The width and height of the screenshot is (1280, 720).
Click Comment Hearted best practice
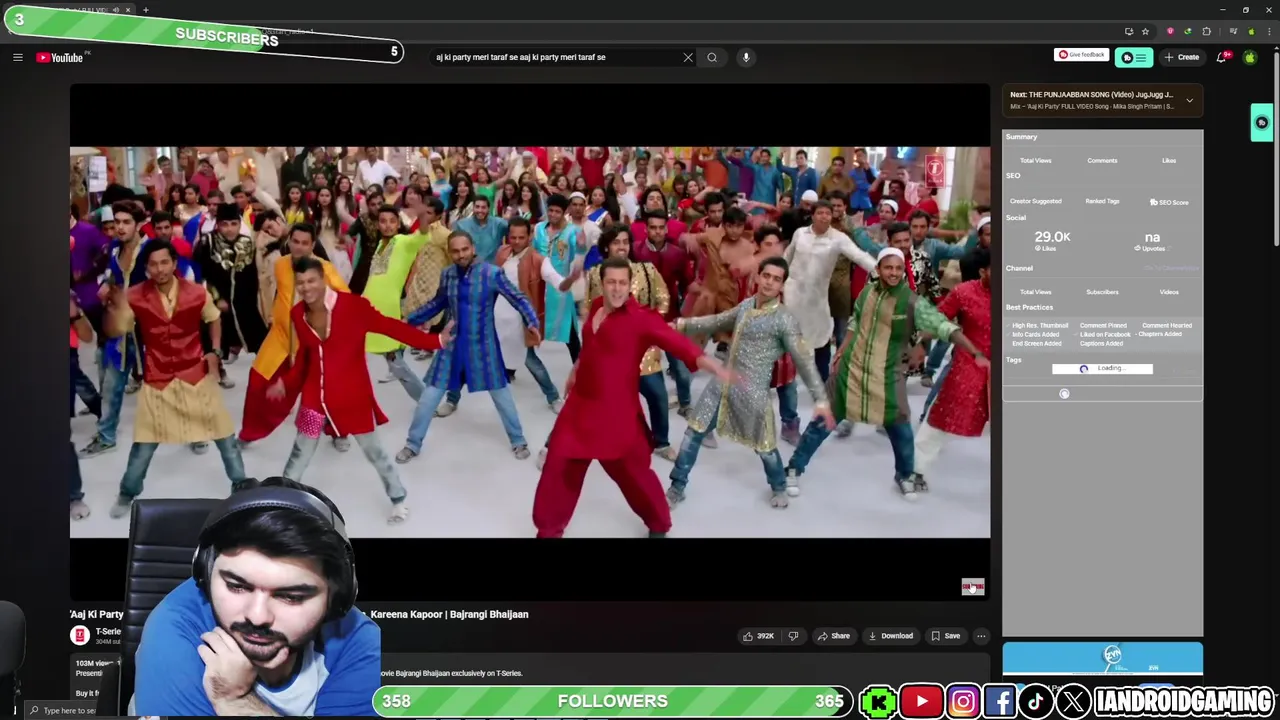[1166, 326]
